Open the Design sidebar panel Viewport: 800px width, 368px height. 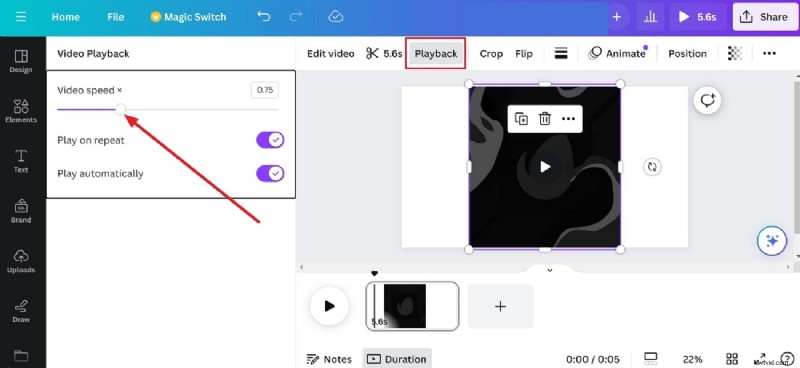pyautogui.click(x=21, y=61)
